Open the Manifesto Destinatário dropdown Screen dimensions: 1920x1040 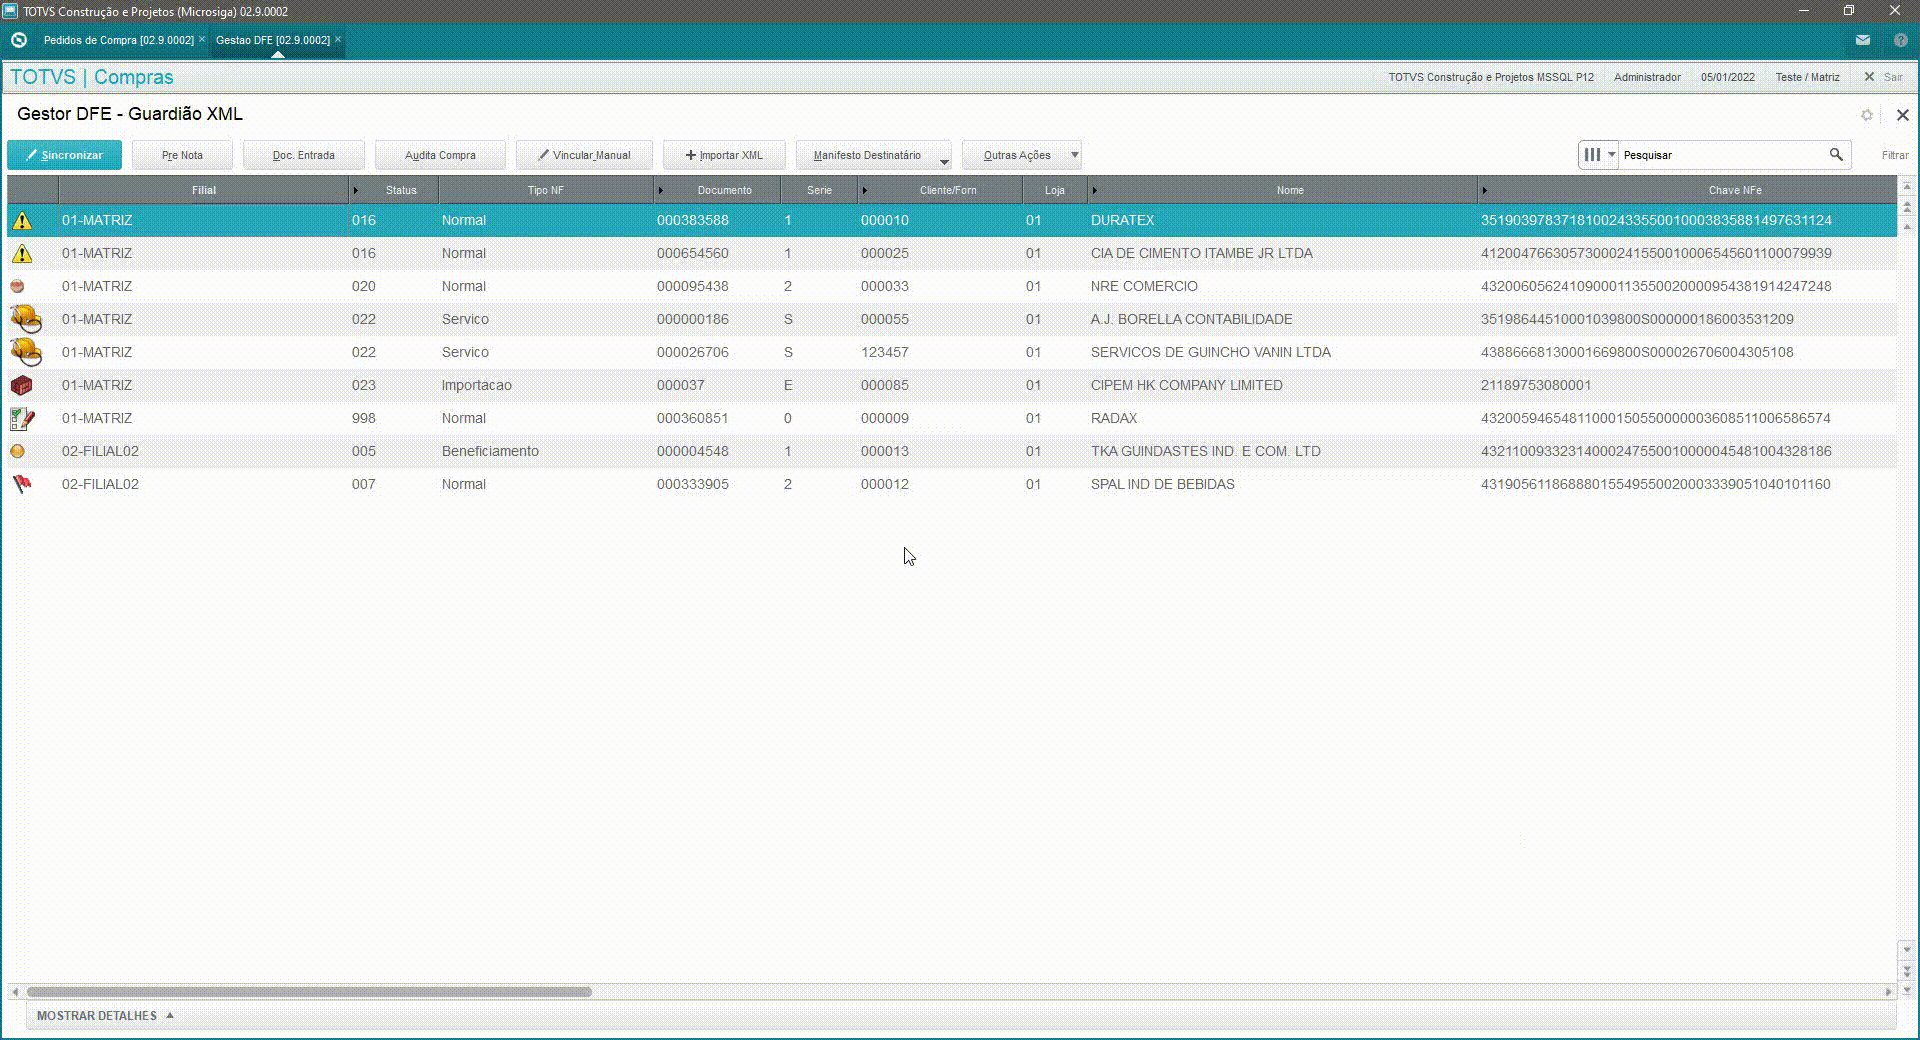pyautogui.click(x=873, y=155)
